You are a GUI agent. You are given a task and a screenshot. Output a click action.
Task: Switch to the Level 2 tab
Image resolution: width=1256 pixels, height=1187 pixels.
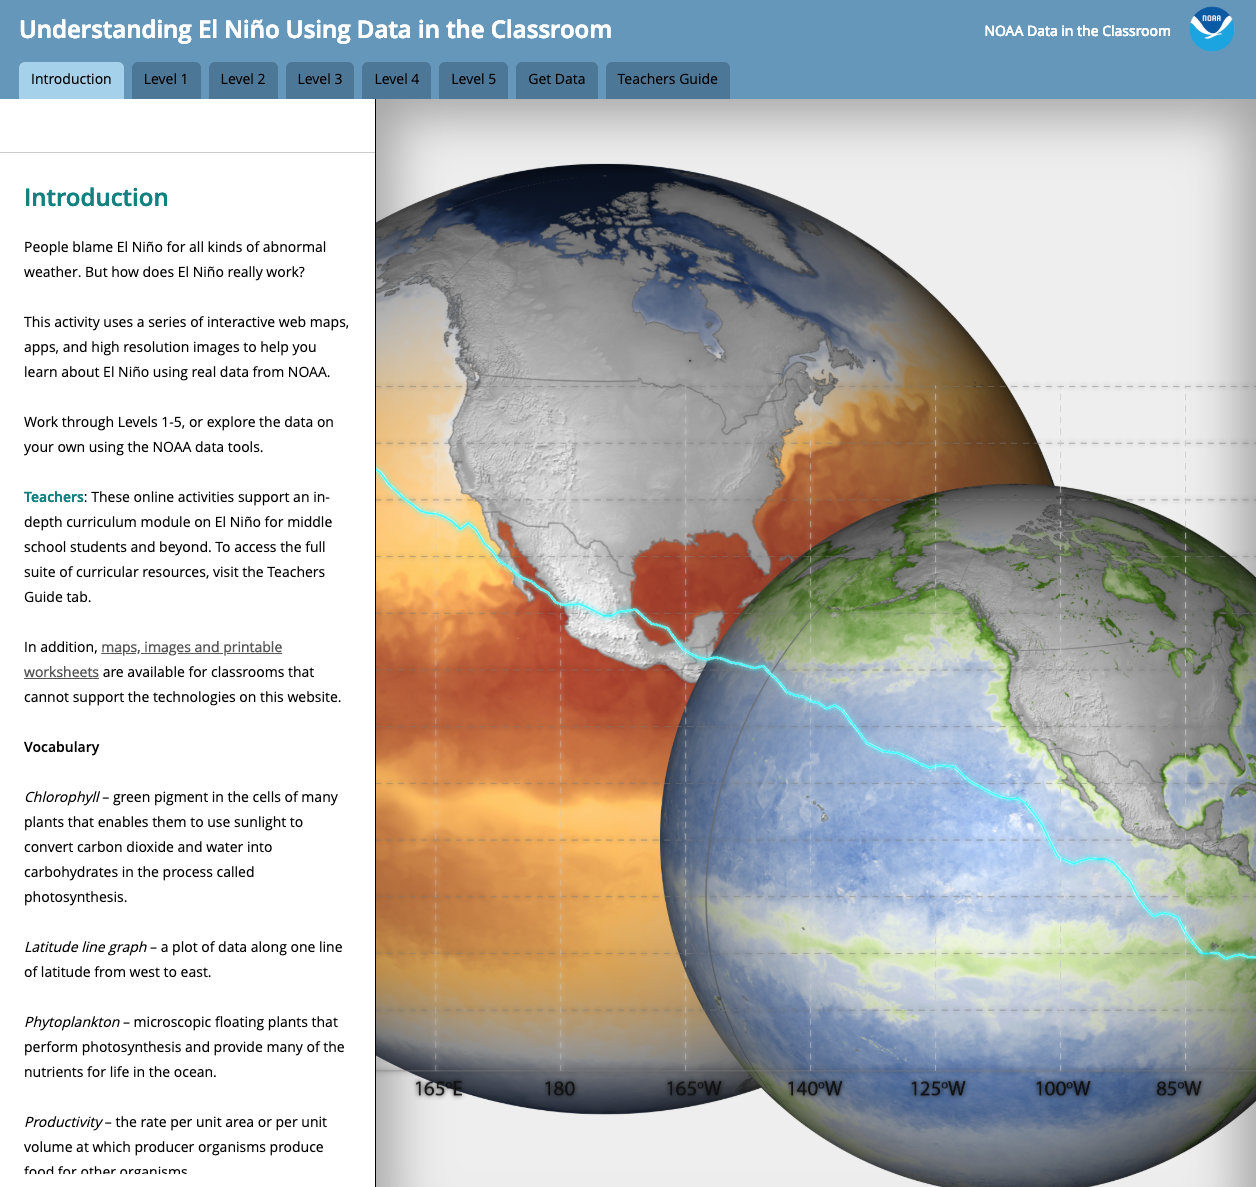(242, 79)
